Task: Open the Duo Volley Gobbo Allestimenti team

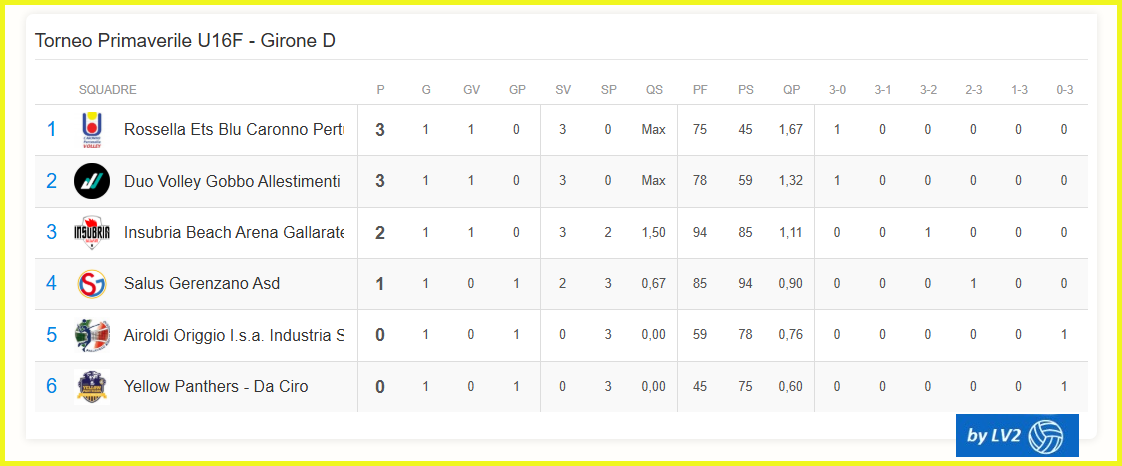Action: tap(232, 181)
